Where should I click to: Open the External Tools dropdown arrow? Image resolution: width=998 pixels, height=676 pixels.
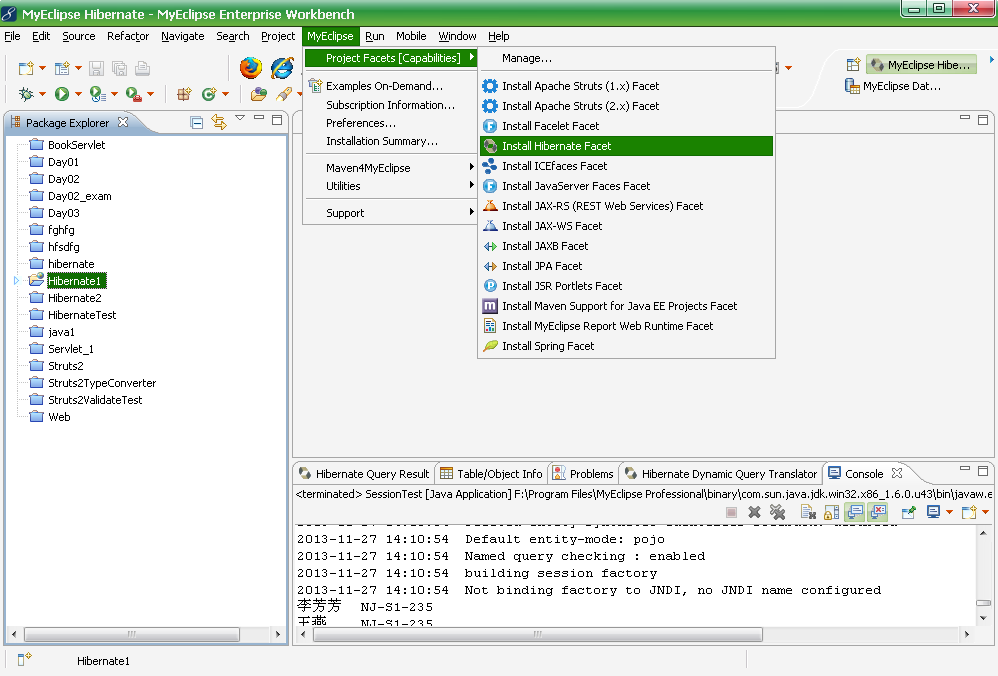(x=151, y=94)
